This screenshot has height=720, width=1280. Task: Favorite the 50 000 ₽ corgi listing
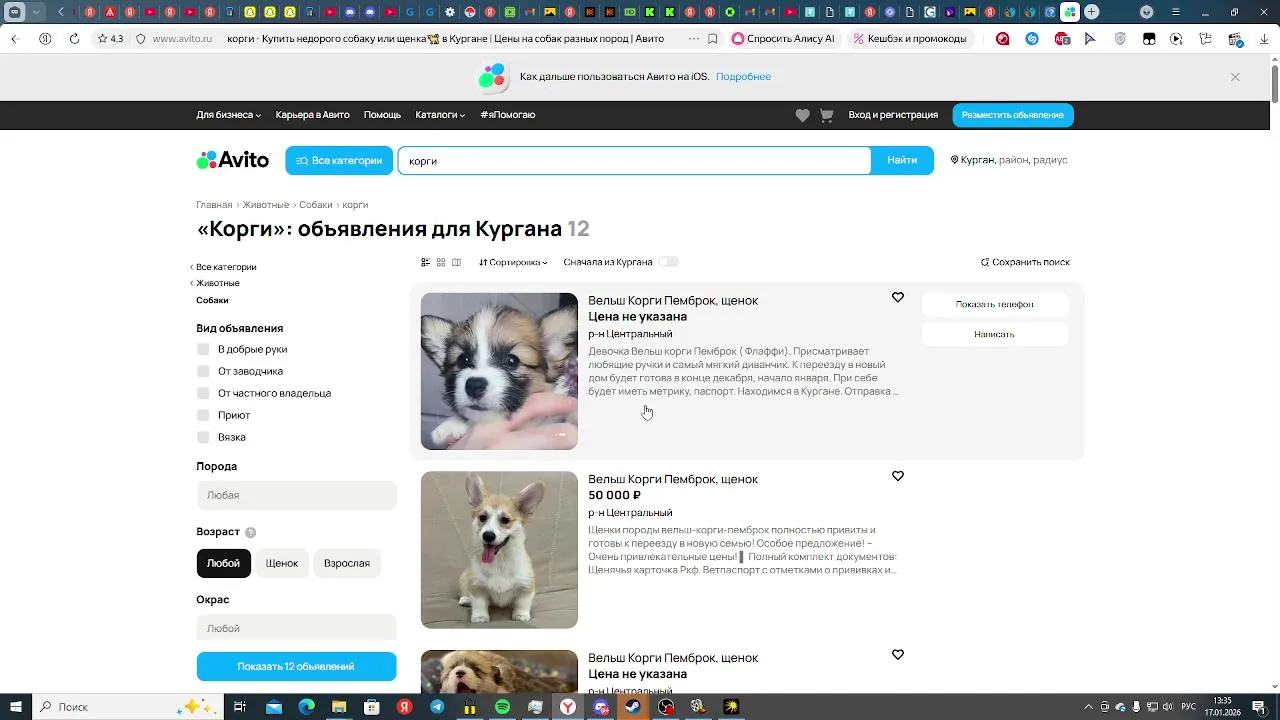pos(898,476)
